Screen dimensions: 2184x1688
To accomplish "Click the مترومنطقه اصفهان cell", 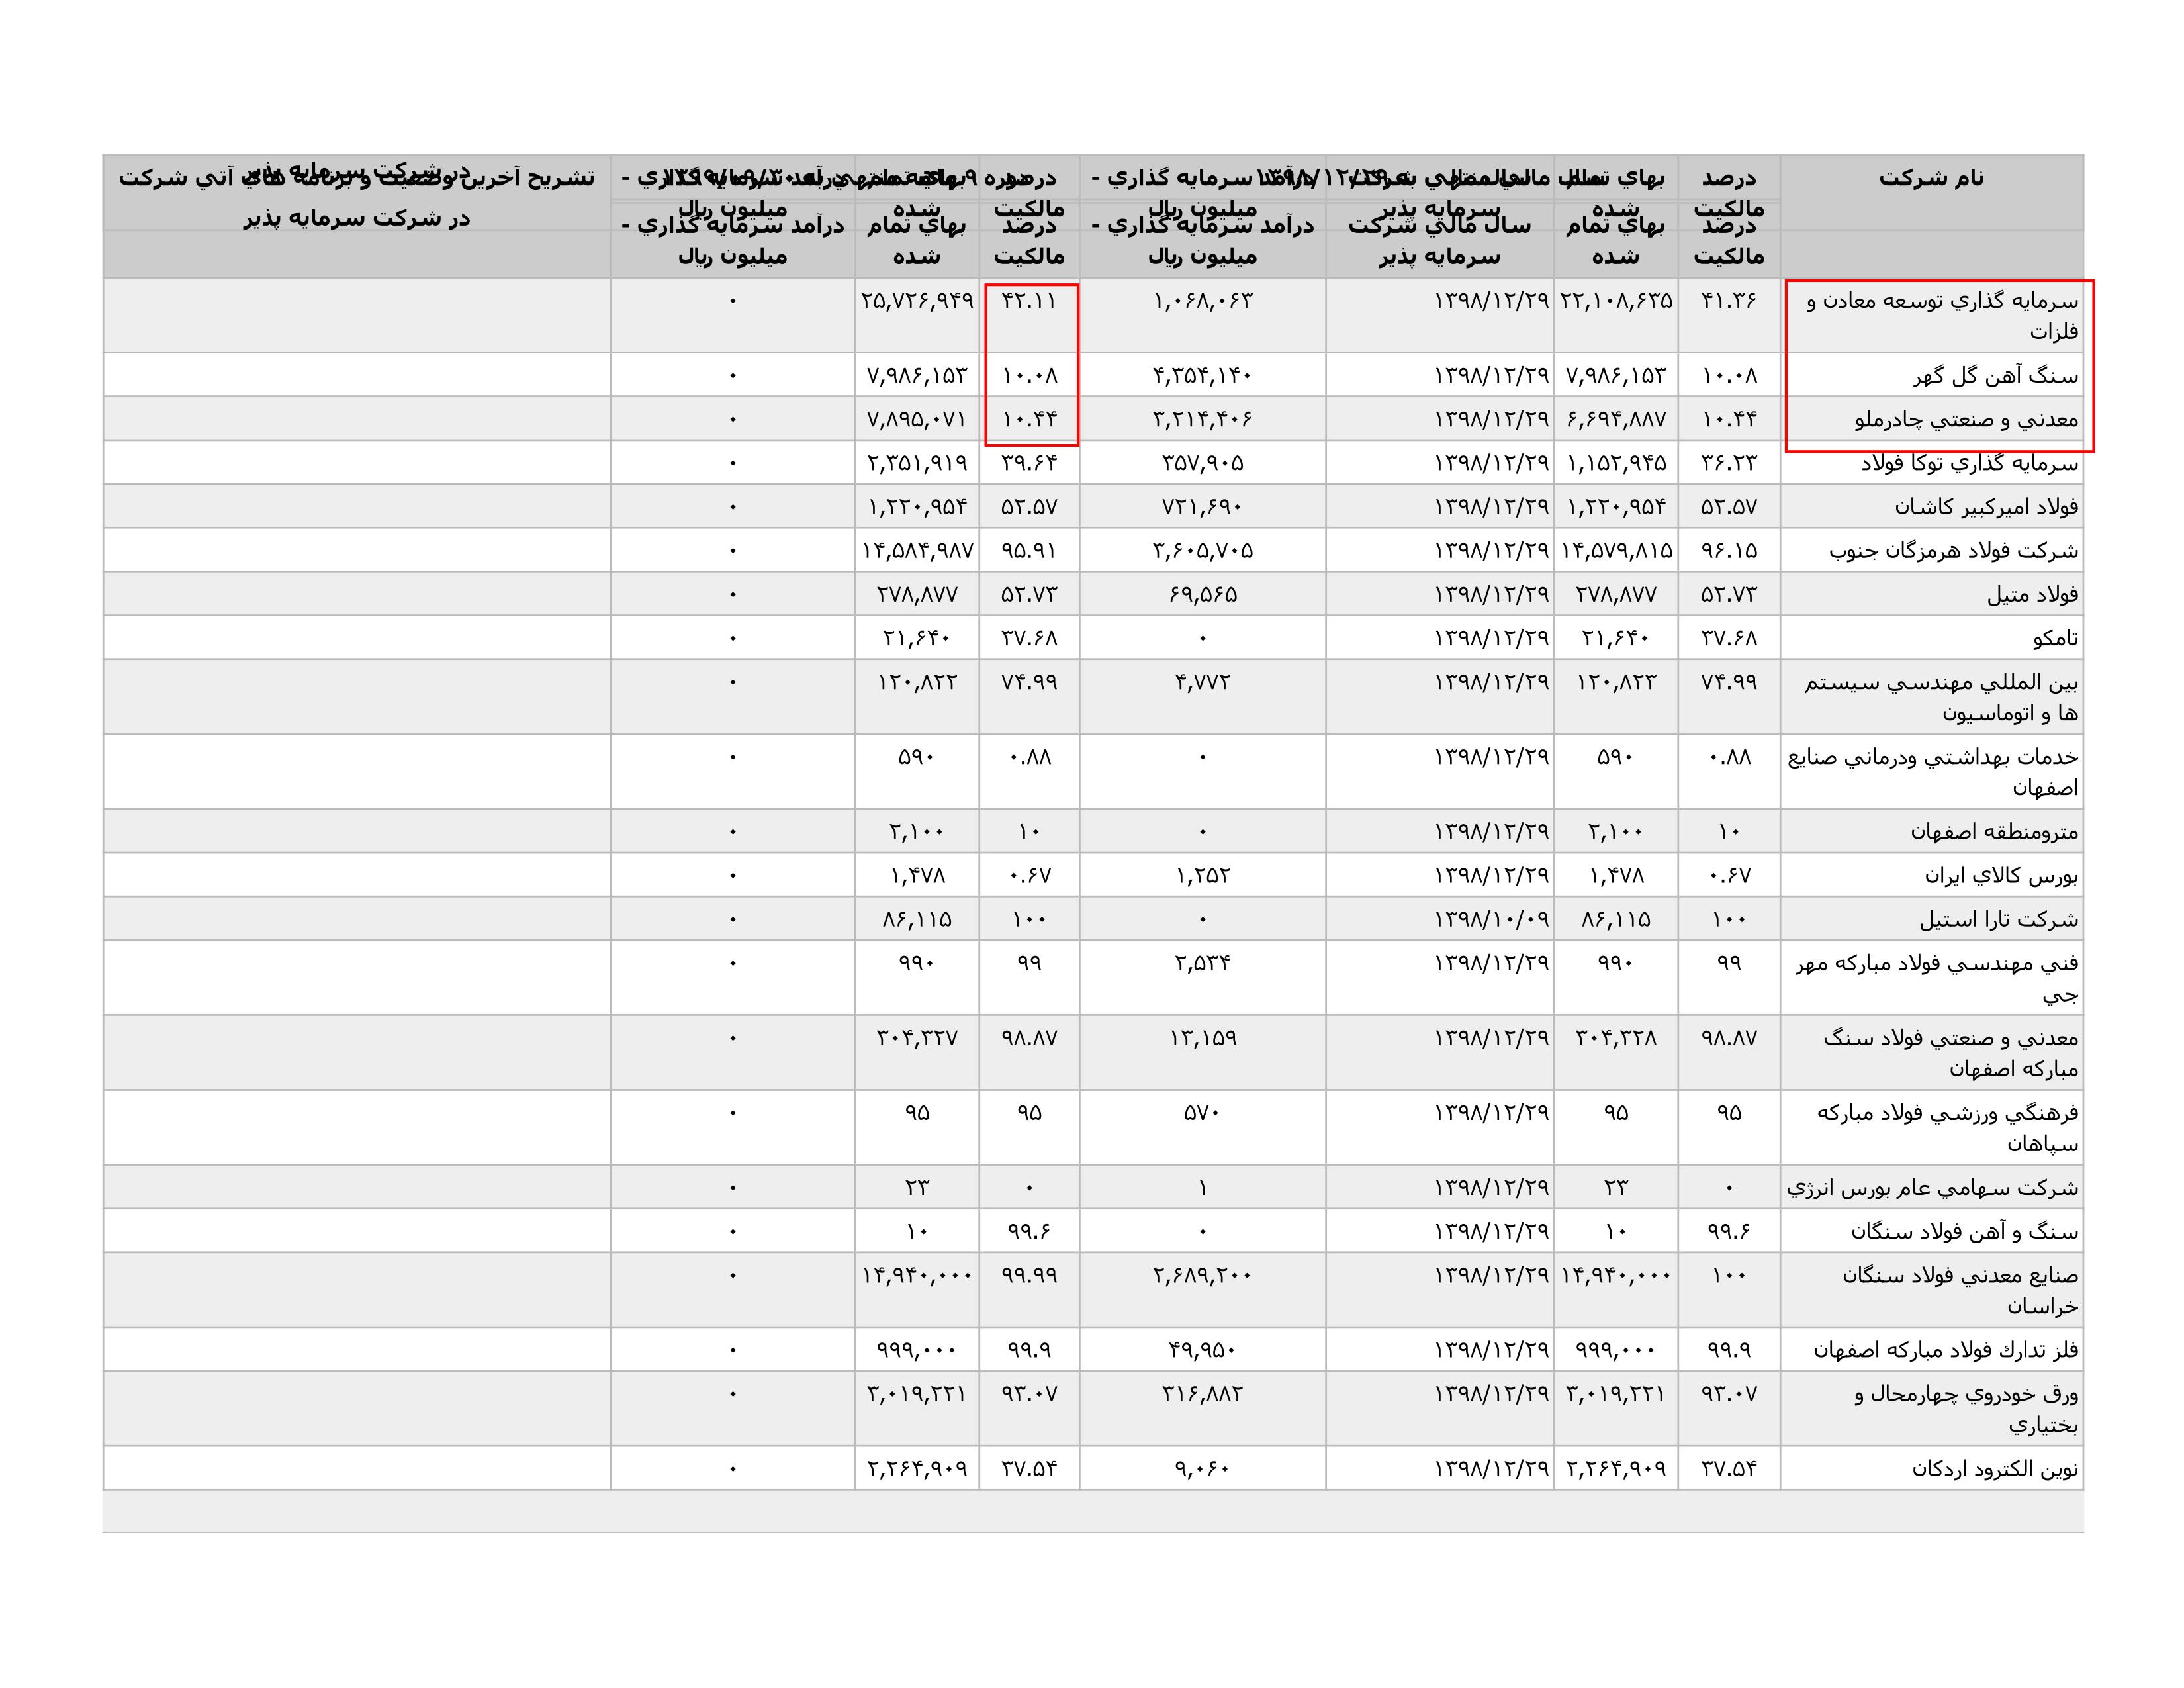I will 1994,832.
